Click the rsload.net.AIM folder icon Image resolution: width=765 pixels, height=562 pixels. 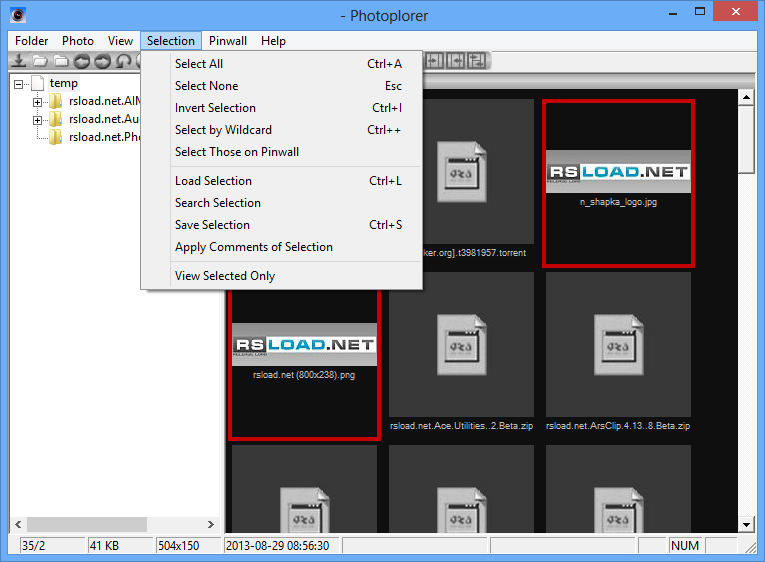click(x=56, y=101)
